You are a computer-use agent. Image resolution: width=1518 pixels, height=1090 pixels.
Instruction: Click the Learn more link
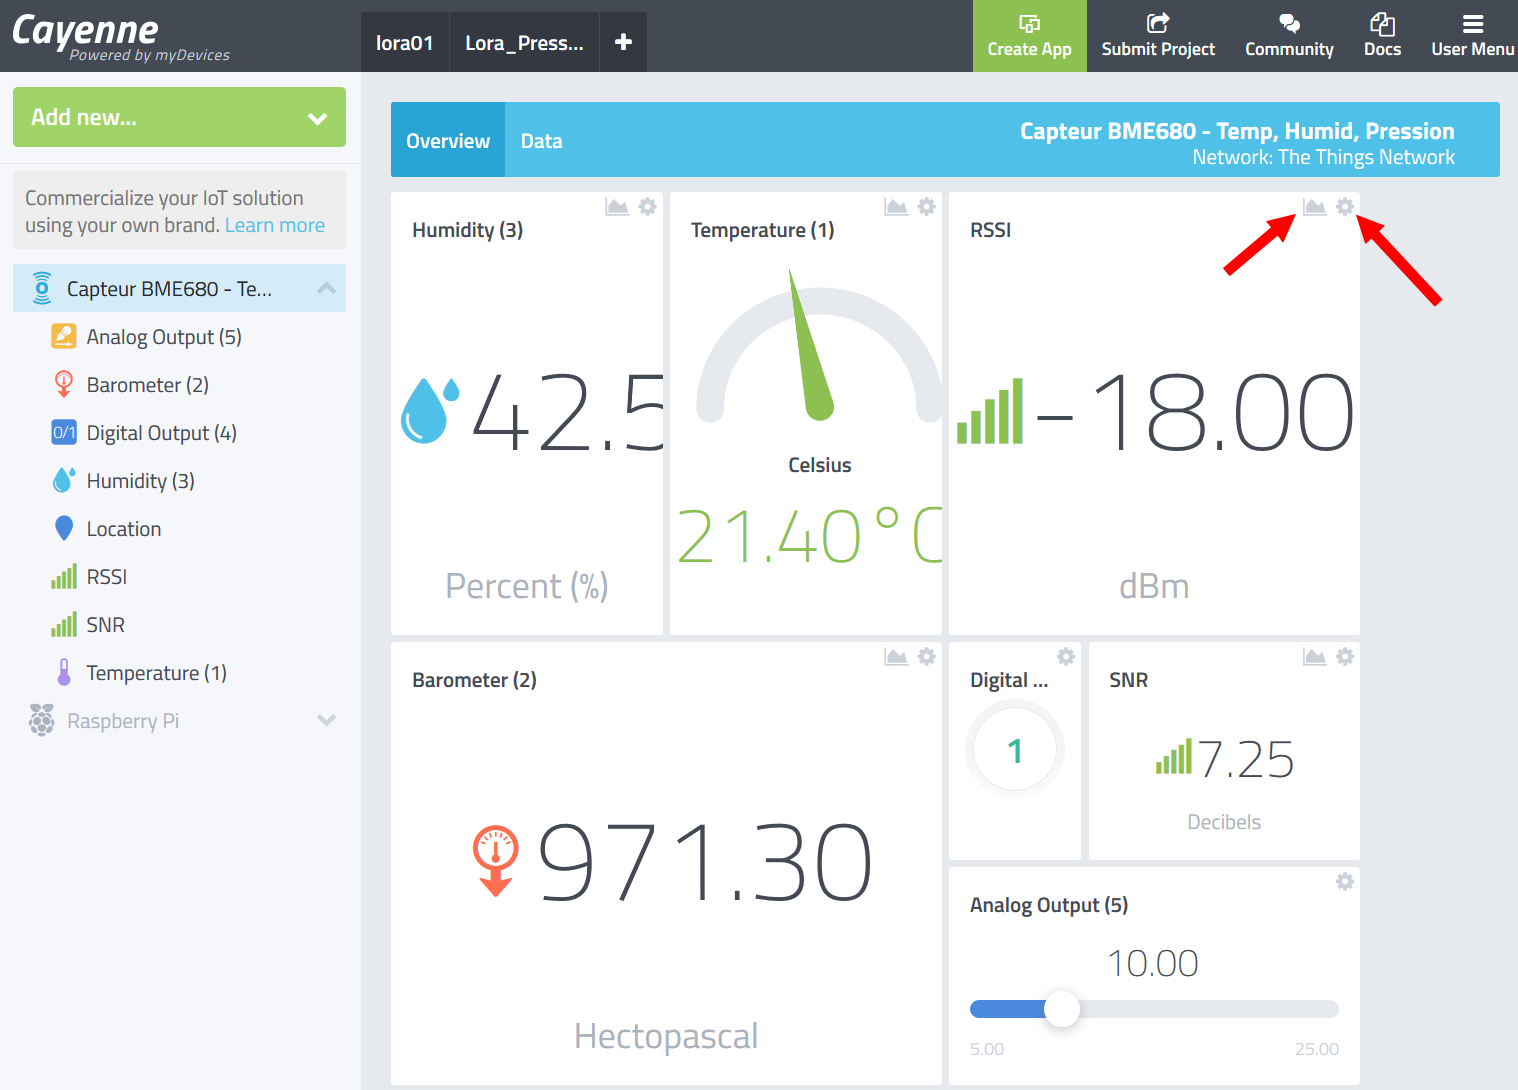[275, 225]
